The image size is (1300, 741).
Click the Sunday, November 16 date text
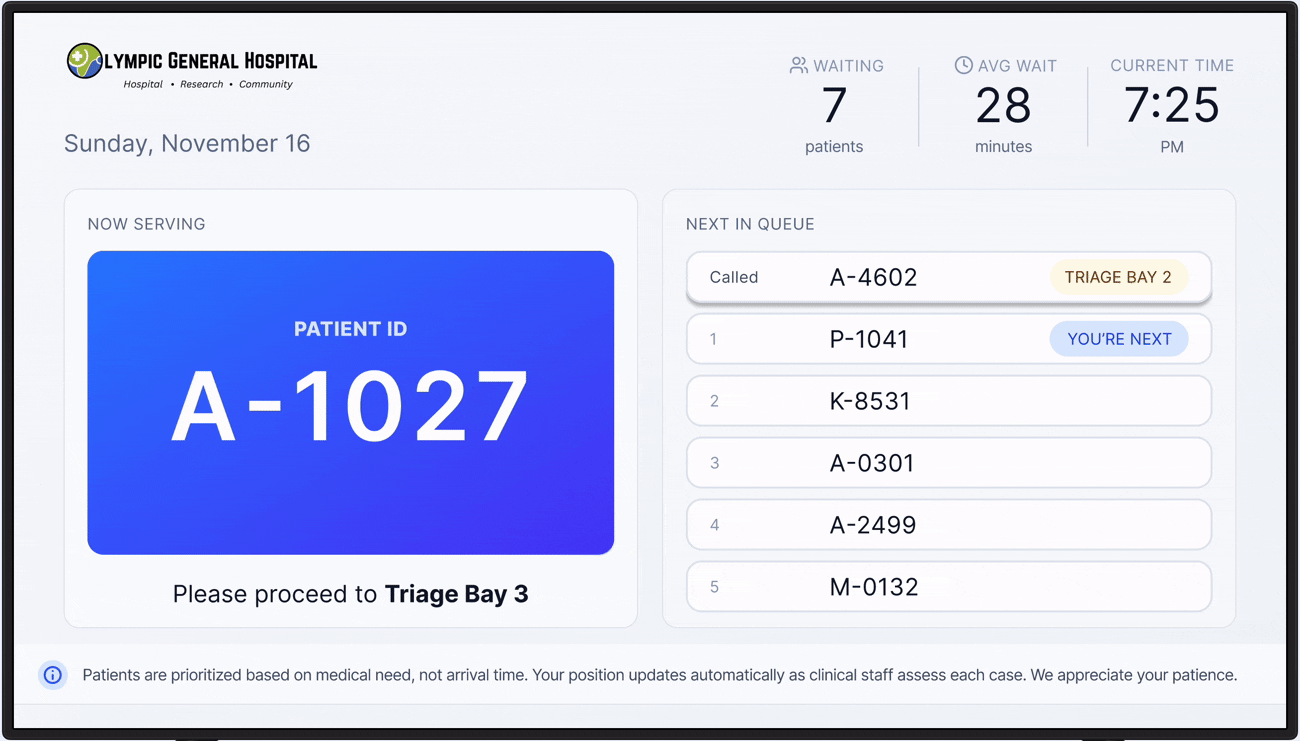tap(187, 143)
